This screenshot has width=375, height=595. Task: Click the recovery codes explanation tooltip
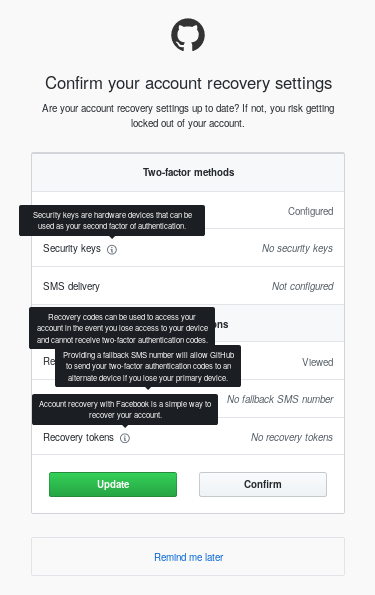(122, 328)
